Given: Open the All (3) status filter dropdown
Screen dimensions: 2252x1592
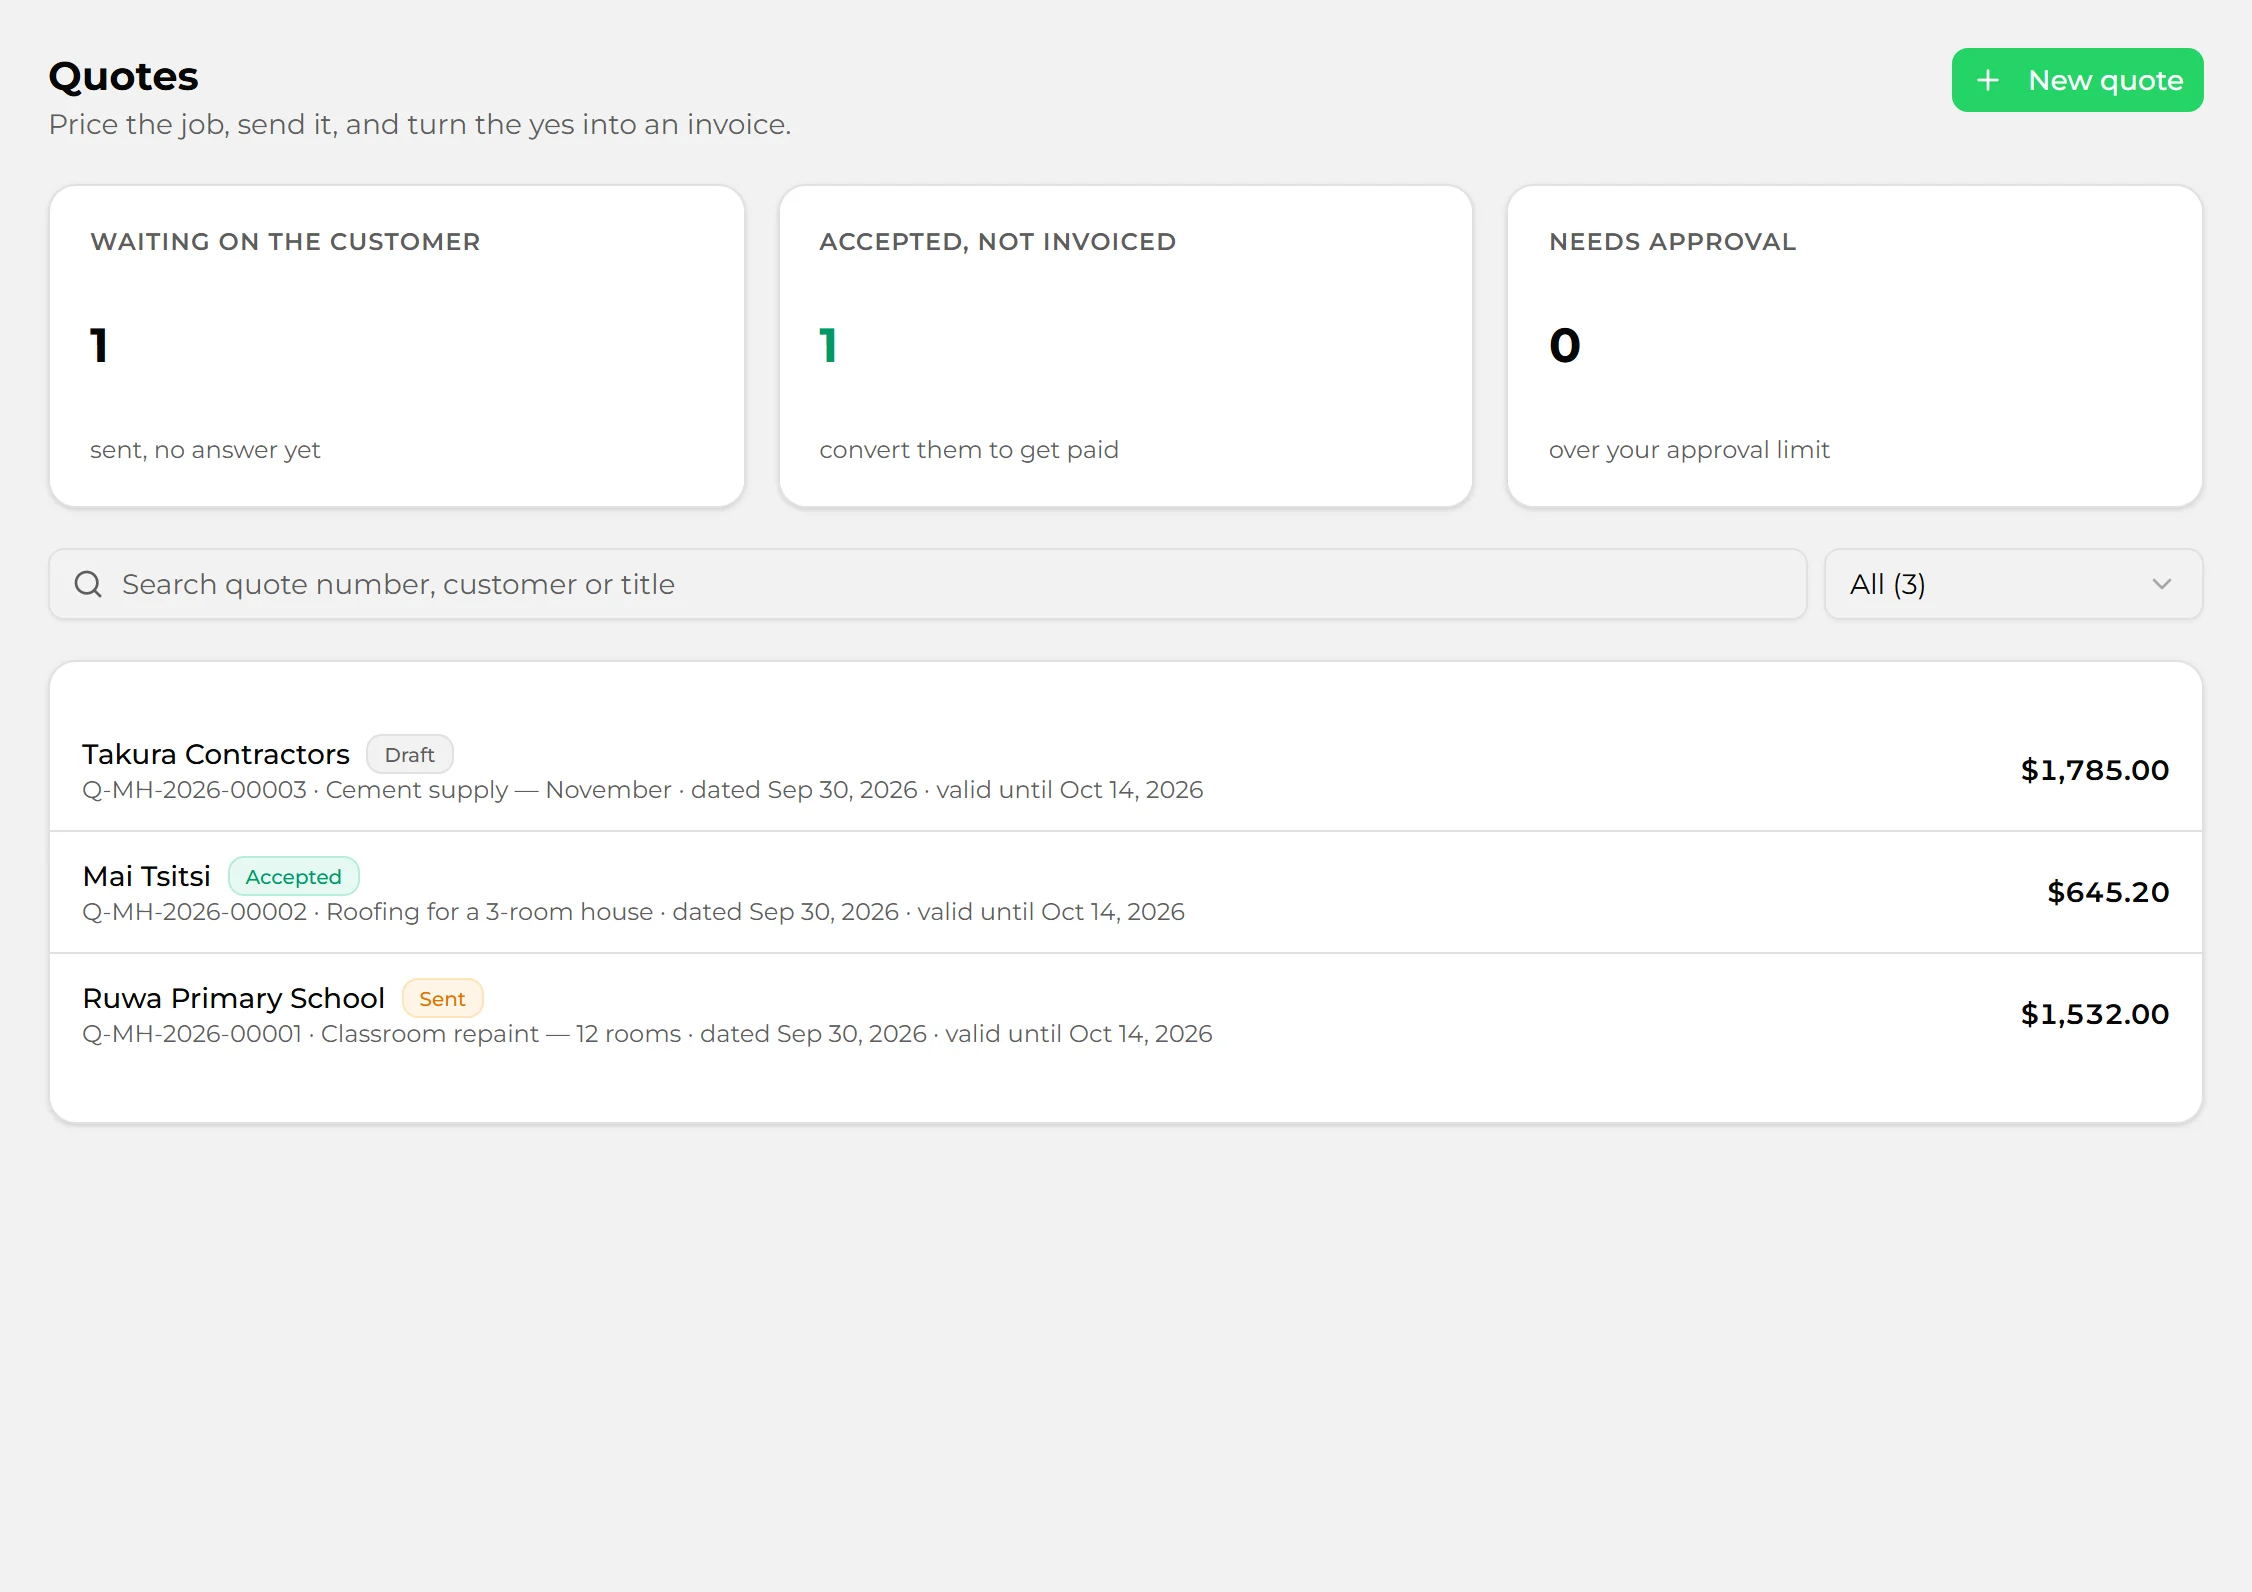Looking at the screenshot, I should tap(2013, 584).
